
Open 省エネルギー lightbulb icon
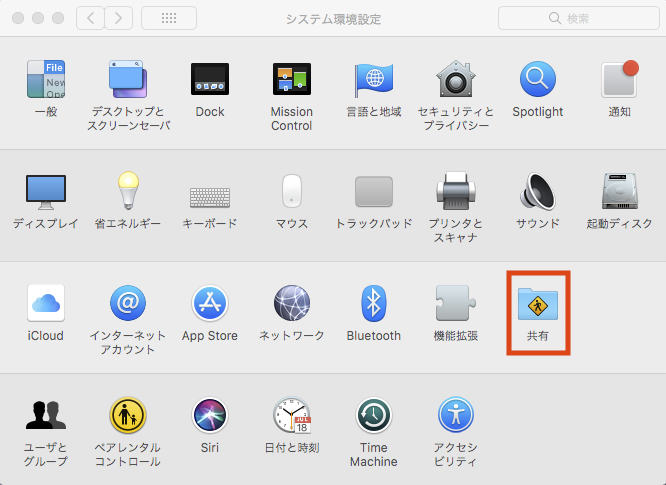[x=128, y=190]
